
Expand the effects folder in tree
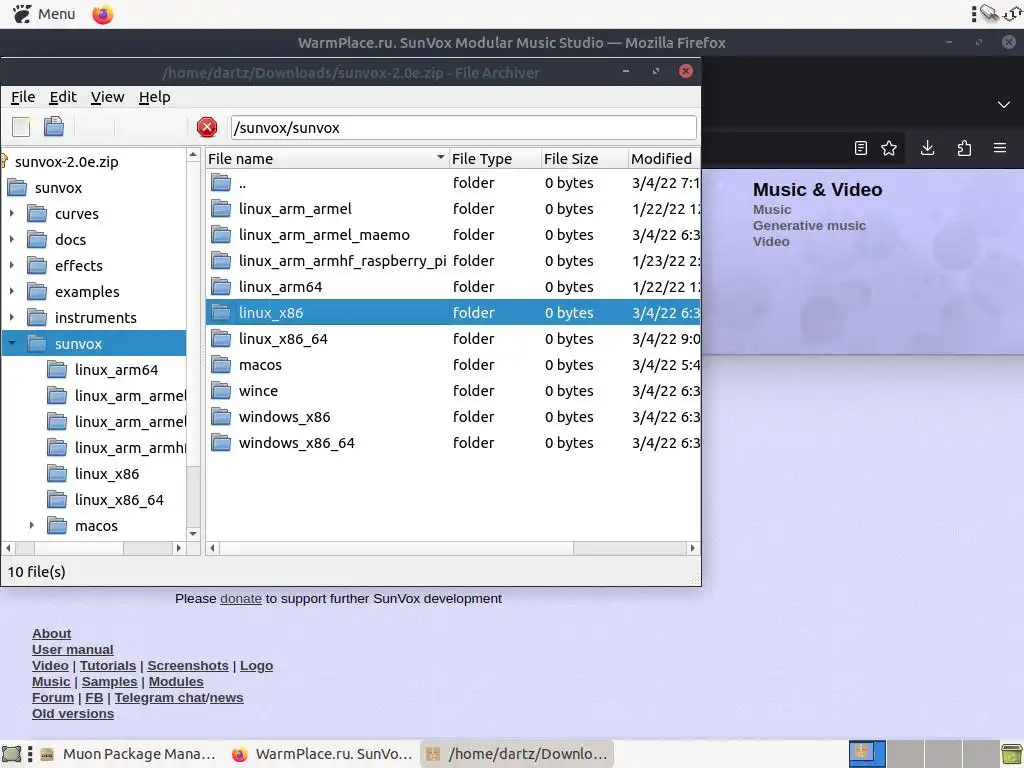[12, 266]
